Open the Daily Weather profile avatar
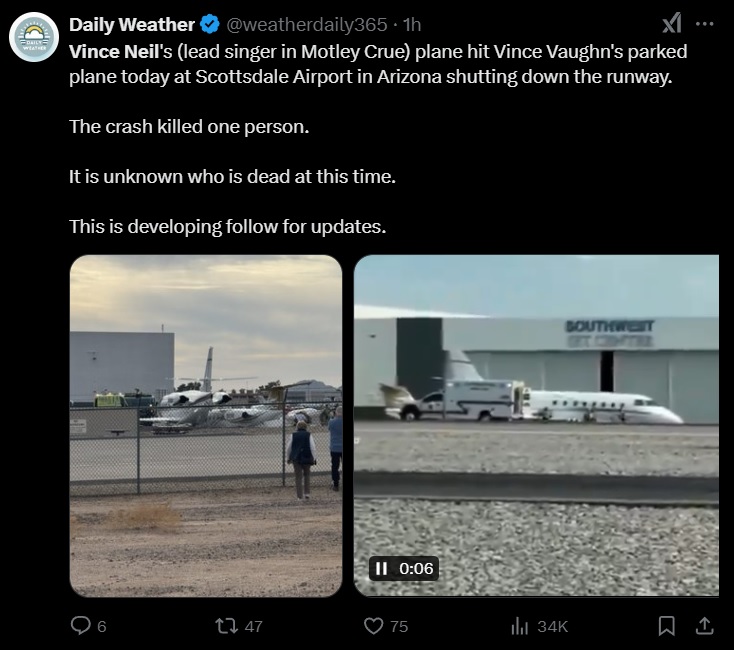The height and width of the screenshot is (650, 734). pyautogui.click(x=34, y=37)
